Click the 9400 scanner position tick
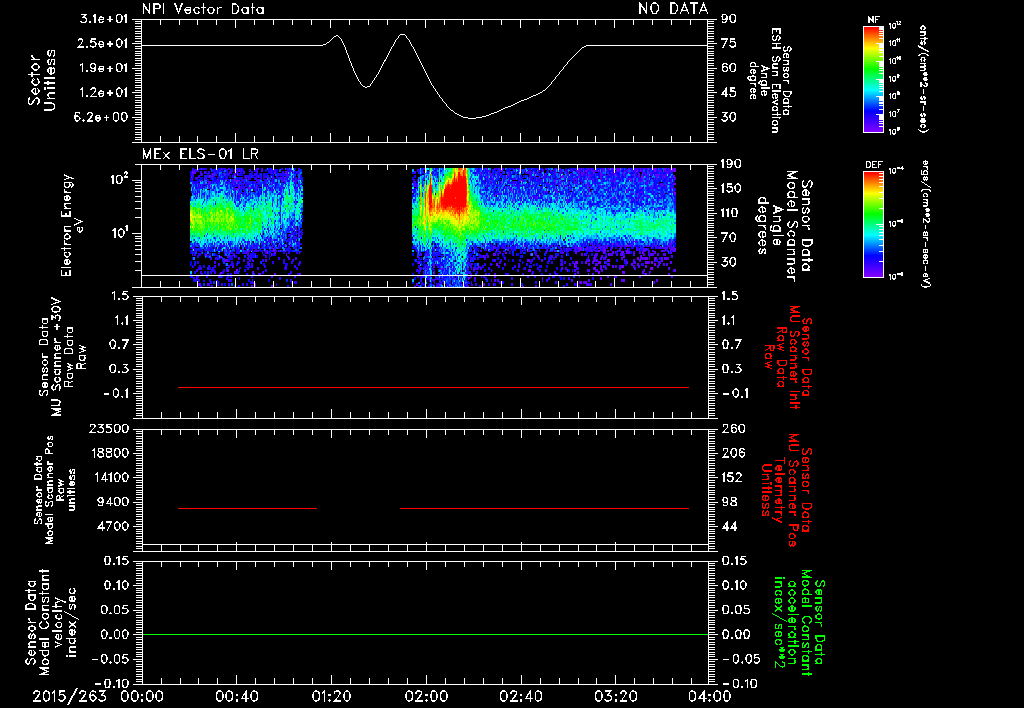 point(112,502)
